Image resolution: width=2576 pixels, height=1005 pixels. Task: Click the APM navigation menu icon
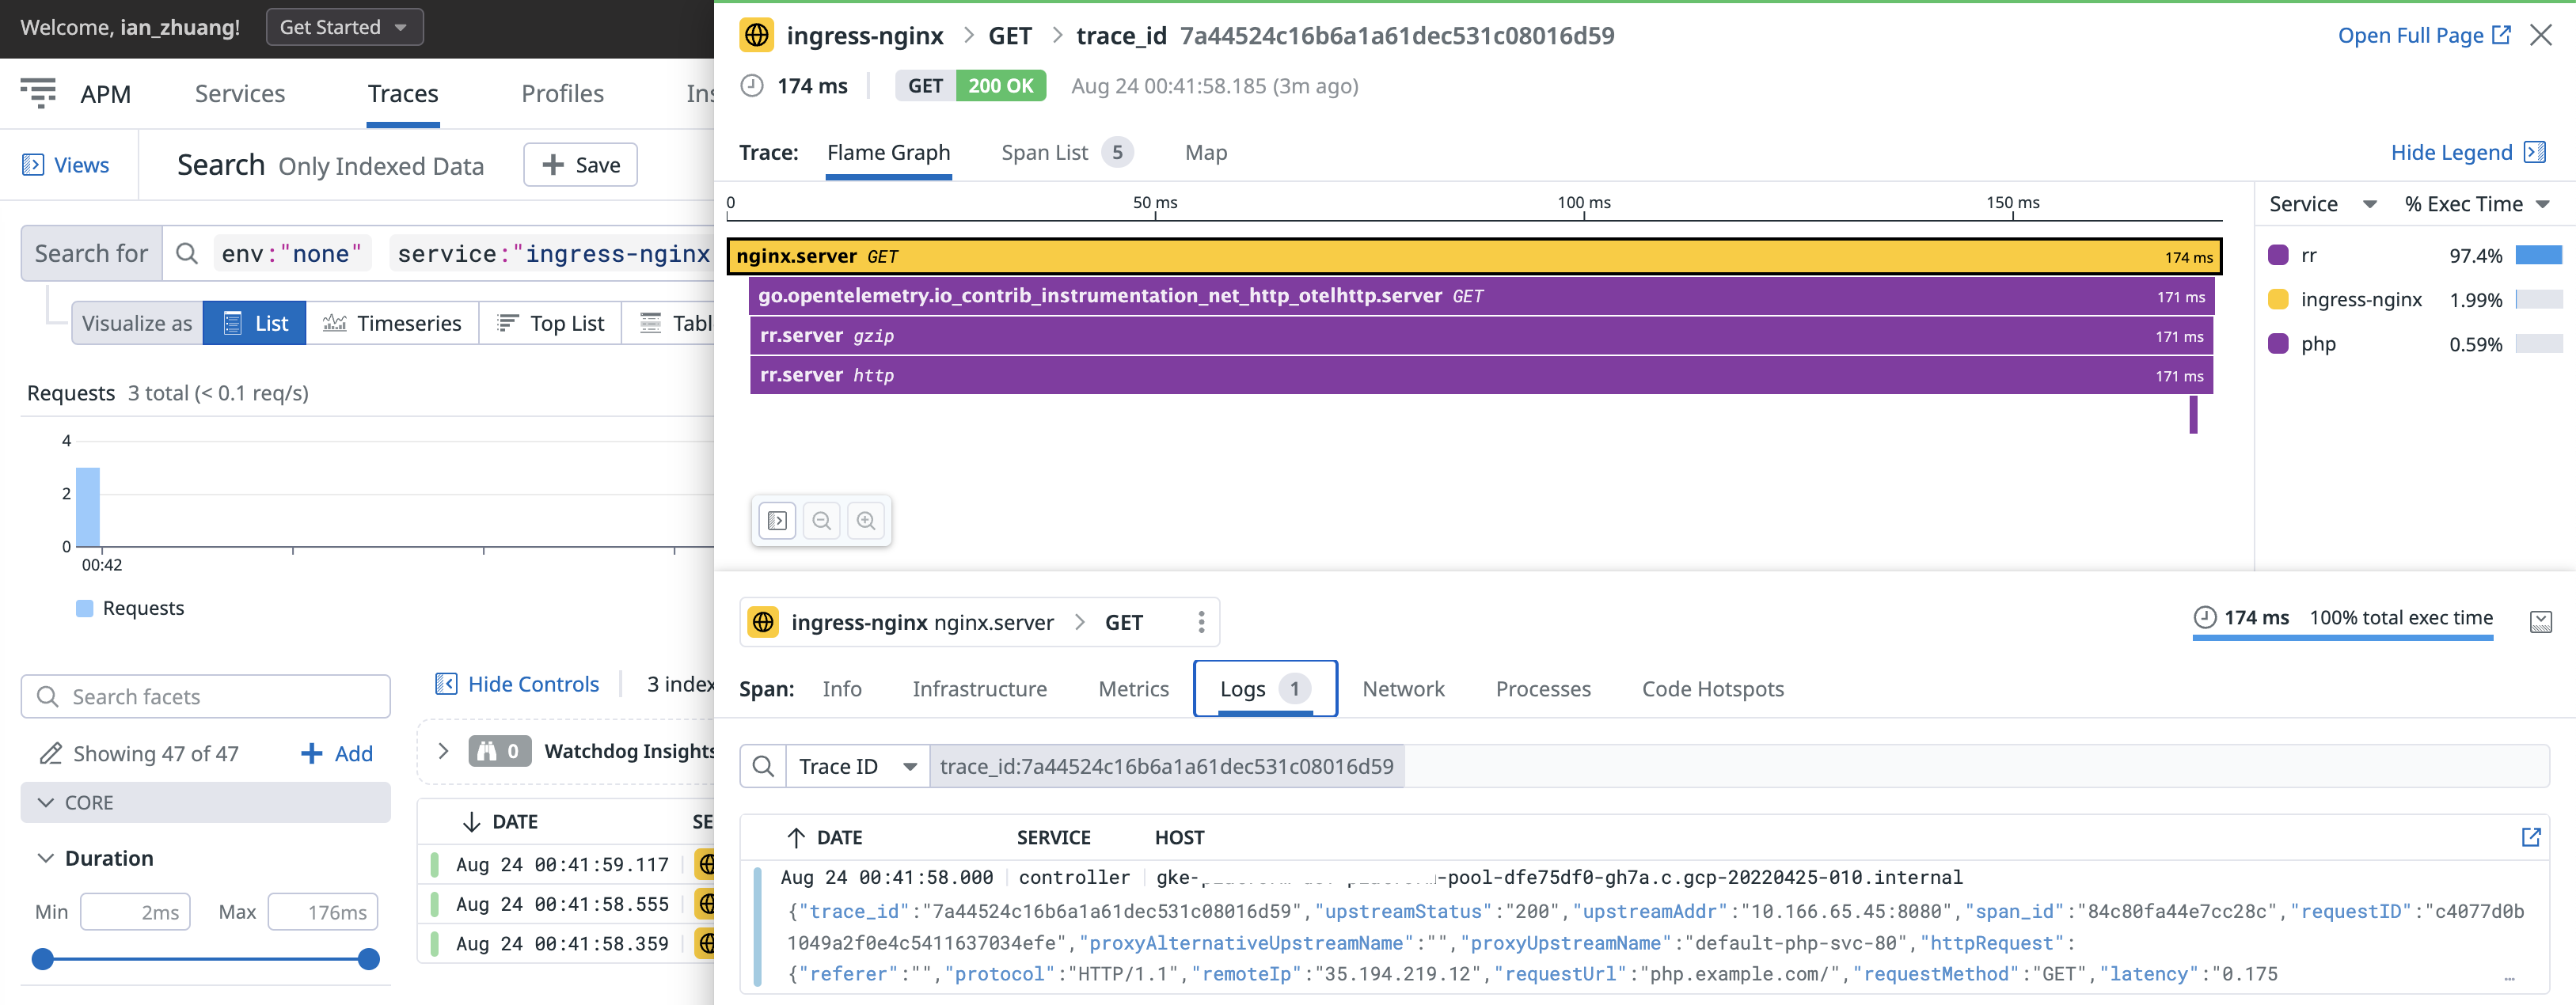(x=38, y=93)
